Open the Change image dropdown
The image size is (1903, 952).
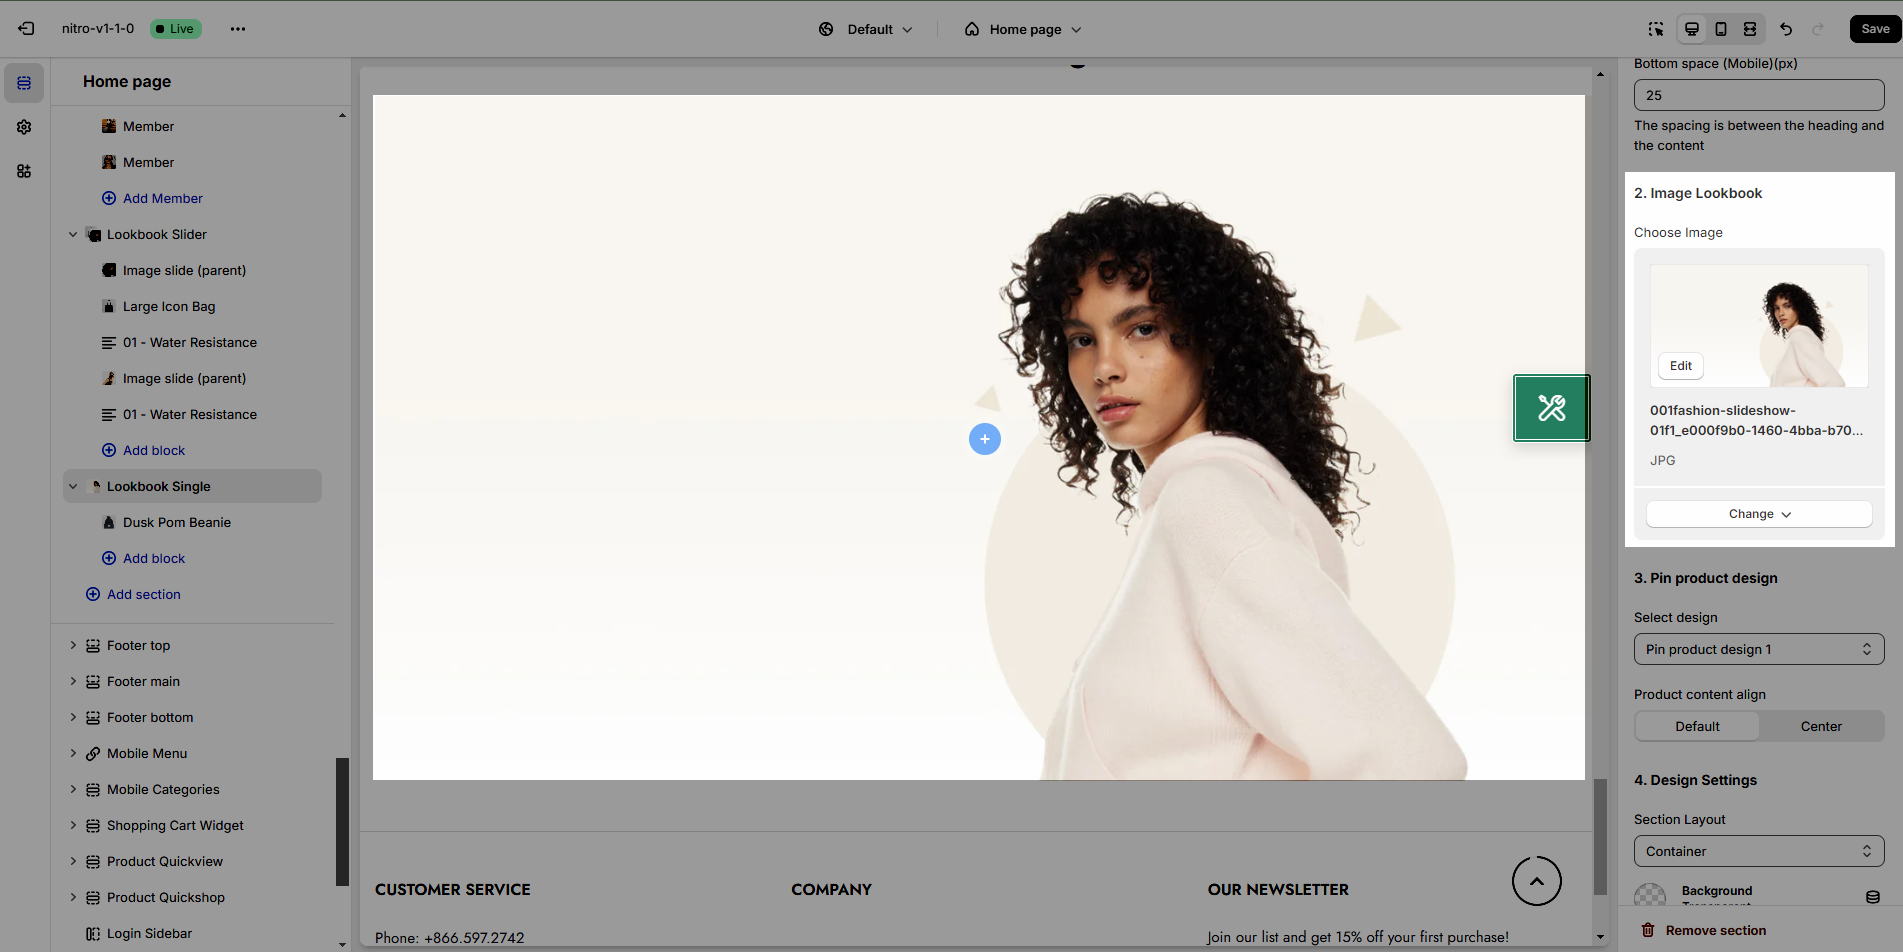pos(1759,514)
